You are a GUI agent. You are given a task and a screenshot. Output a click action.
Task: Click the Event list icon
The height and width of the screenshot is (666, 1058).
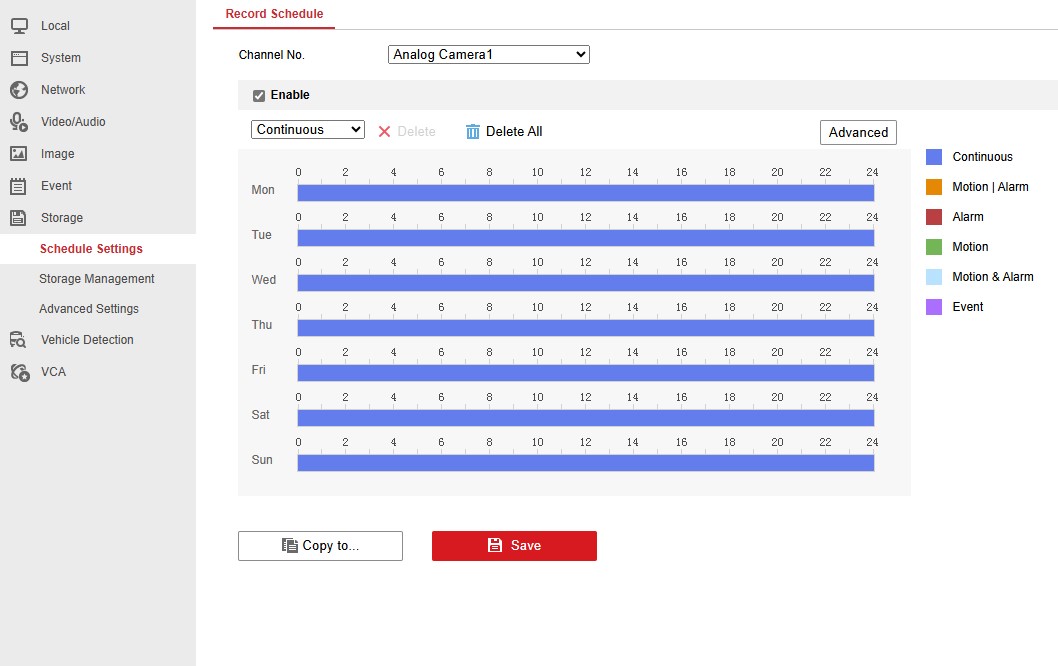point(19,186)
